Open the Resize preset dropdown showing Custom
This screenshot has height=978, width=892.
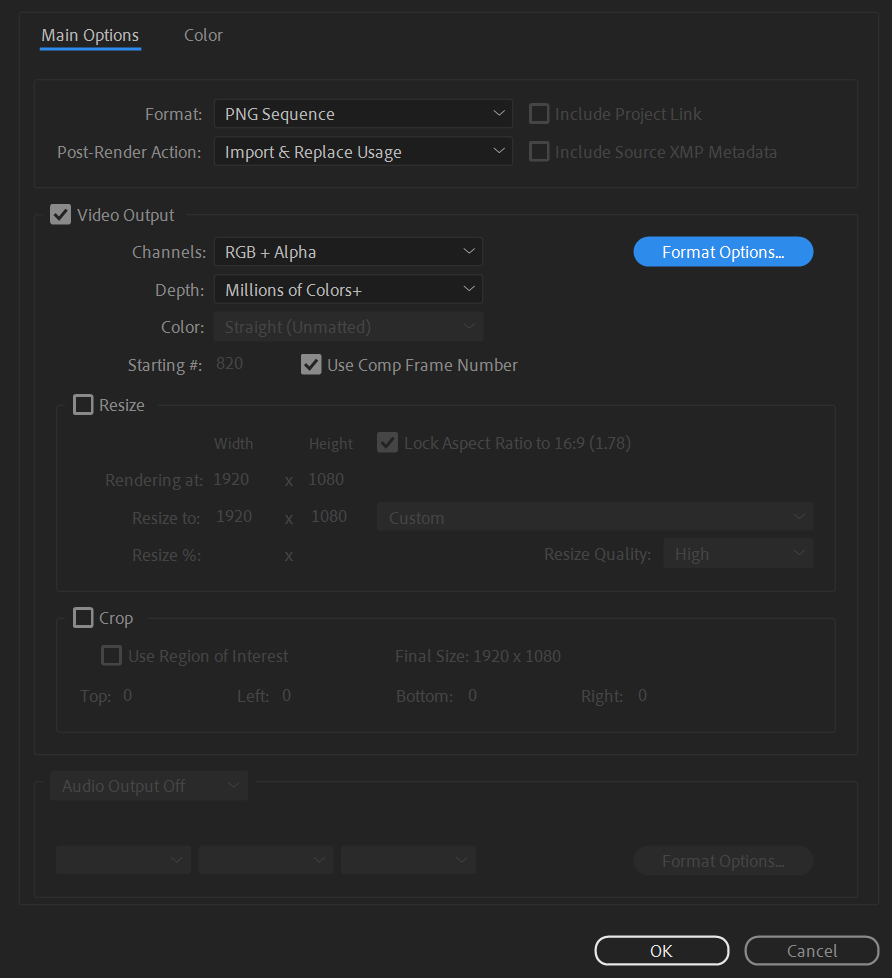(594, 517)
